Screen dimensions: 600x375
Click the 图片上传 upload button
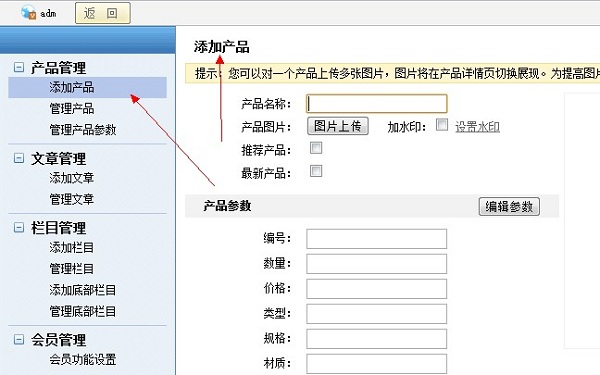[338, 126]
